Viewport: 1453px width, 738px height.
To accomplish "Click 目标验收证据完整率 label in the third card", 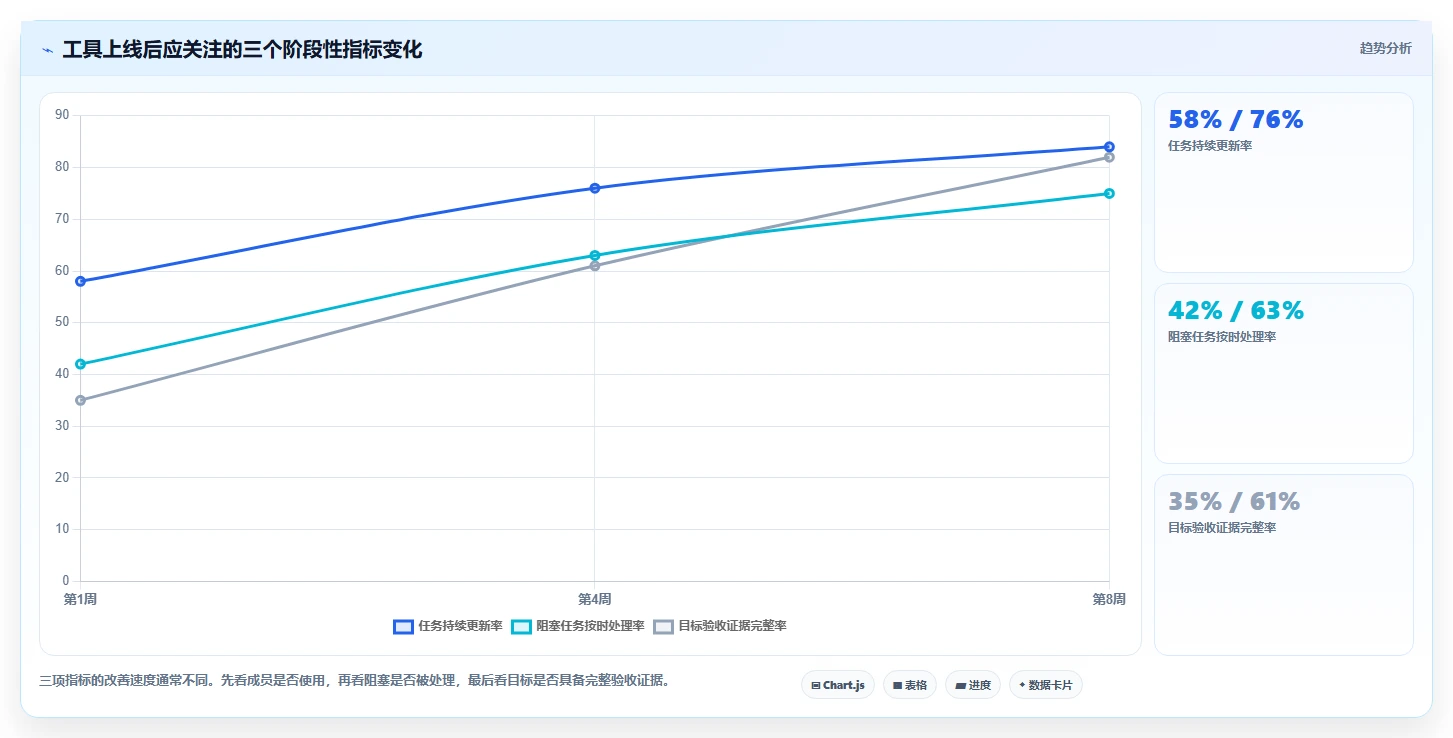I will [1222, 528].
